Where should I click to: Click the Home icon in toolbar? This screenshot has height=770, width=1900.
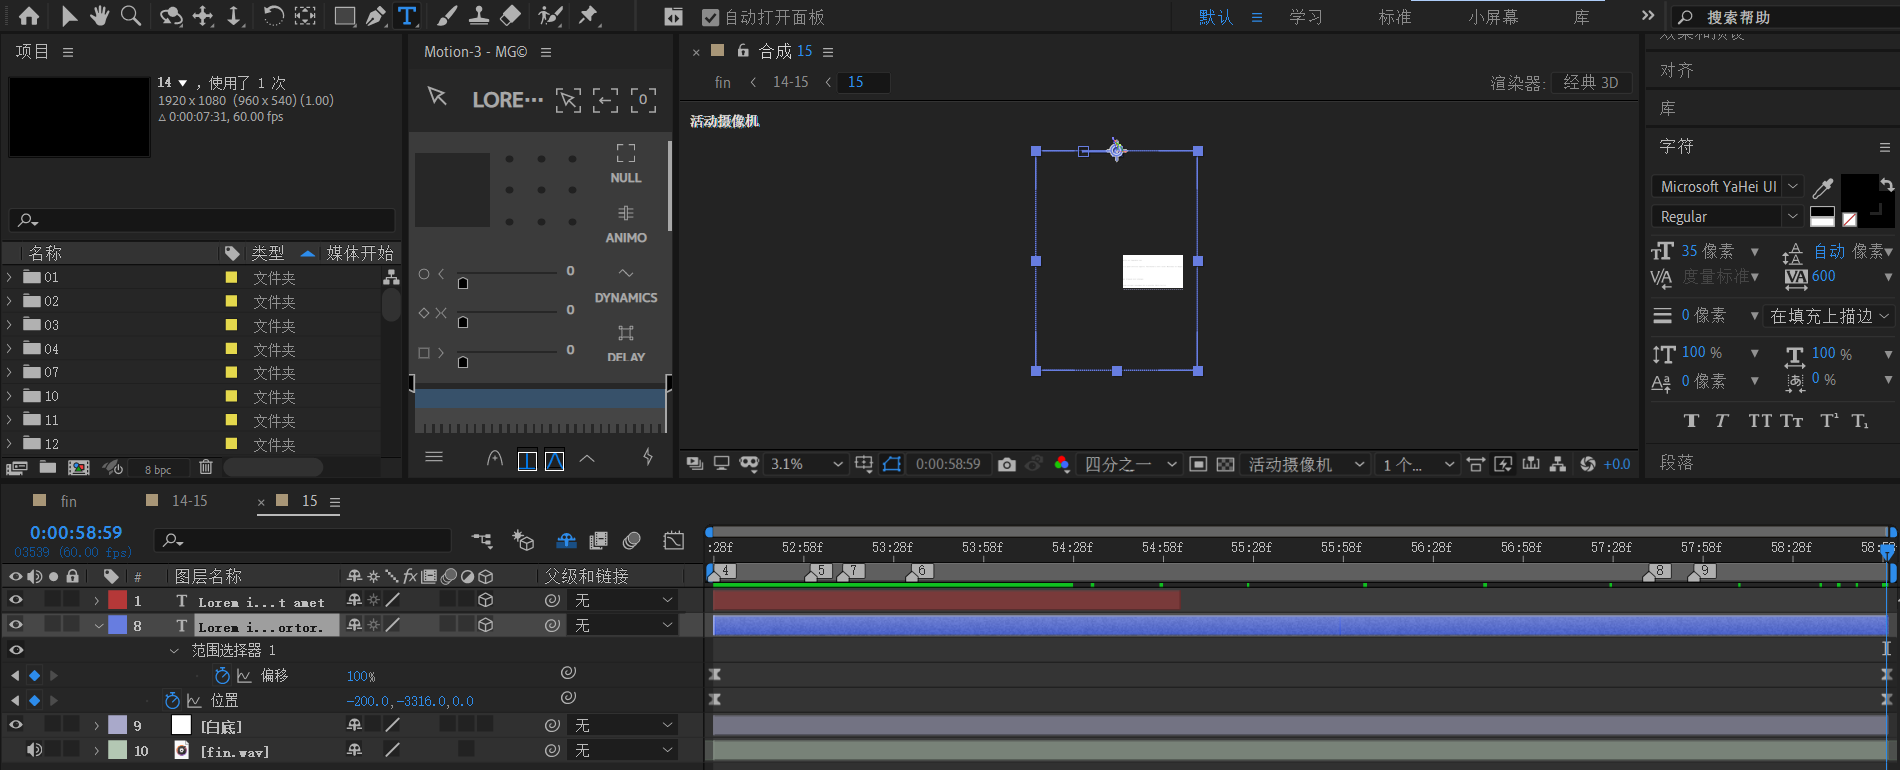(29, 16)
